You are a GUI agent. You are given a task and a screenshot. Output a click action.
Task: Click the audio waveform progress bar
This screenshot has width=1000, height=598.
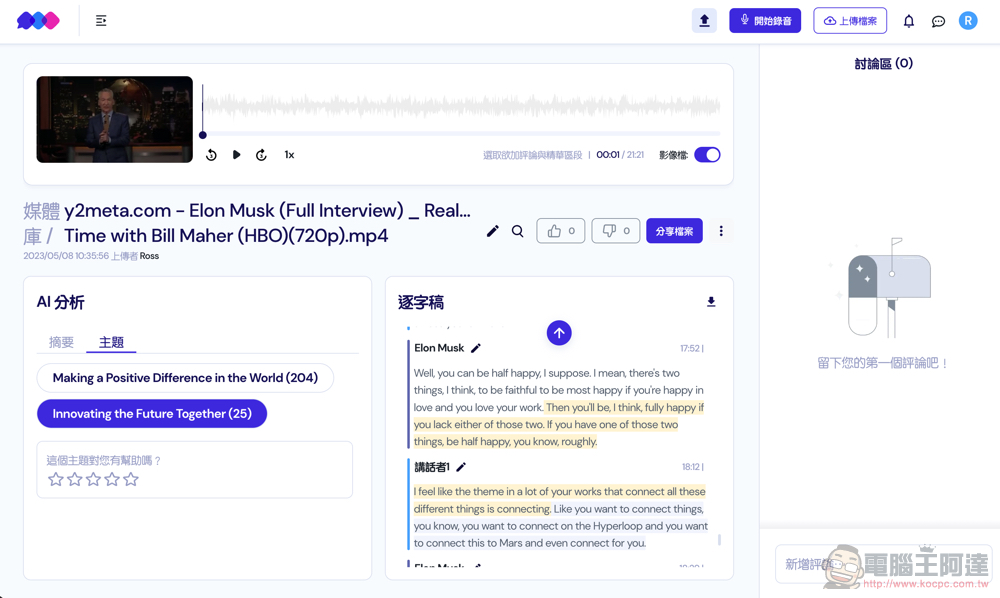(461, 134)
